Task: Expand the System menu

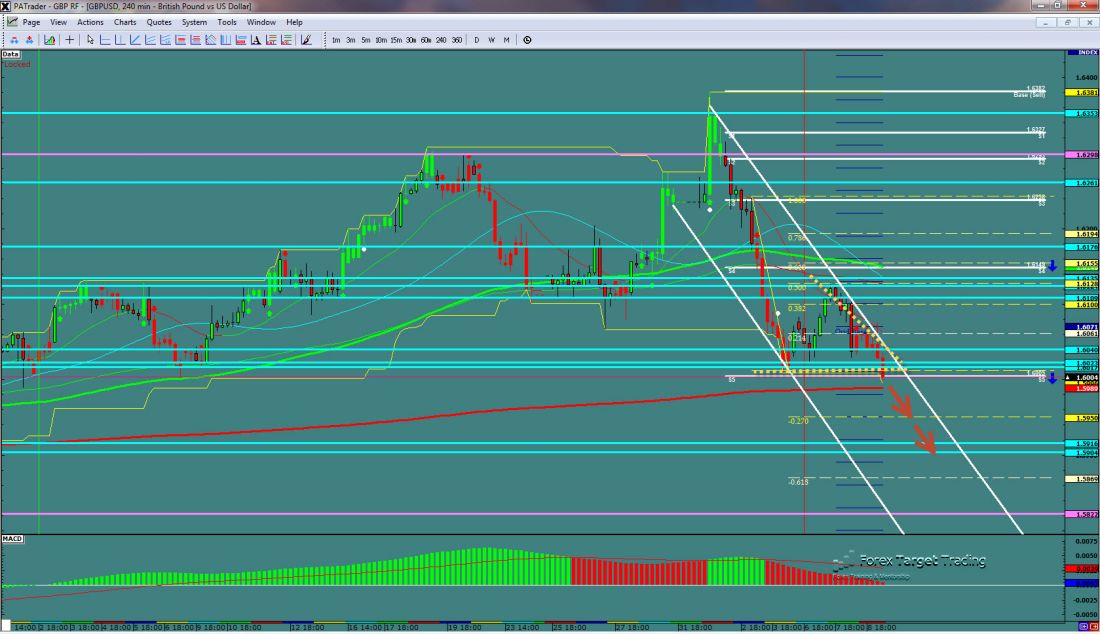Action: 194,21
